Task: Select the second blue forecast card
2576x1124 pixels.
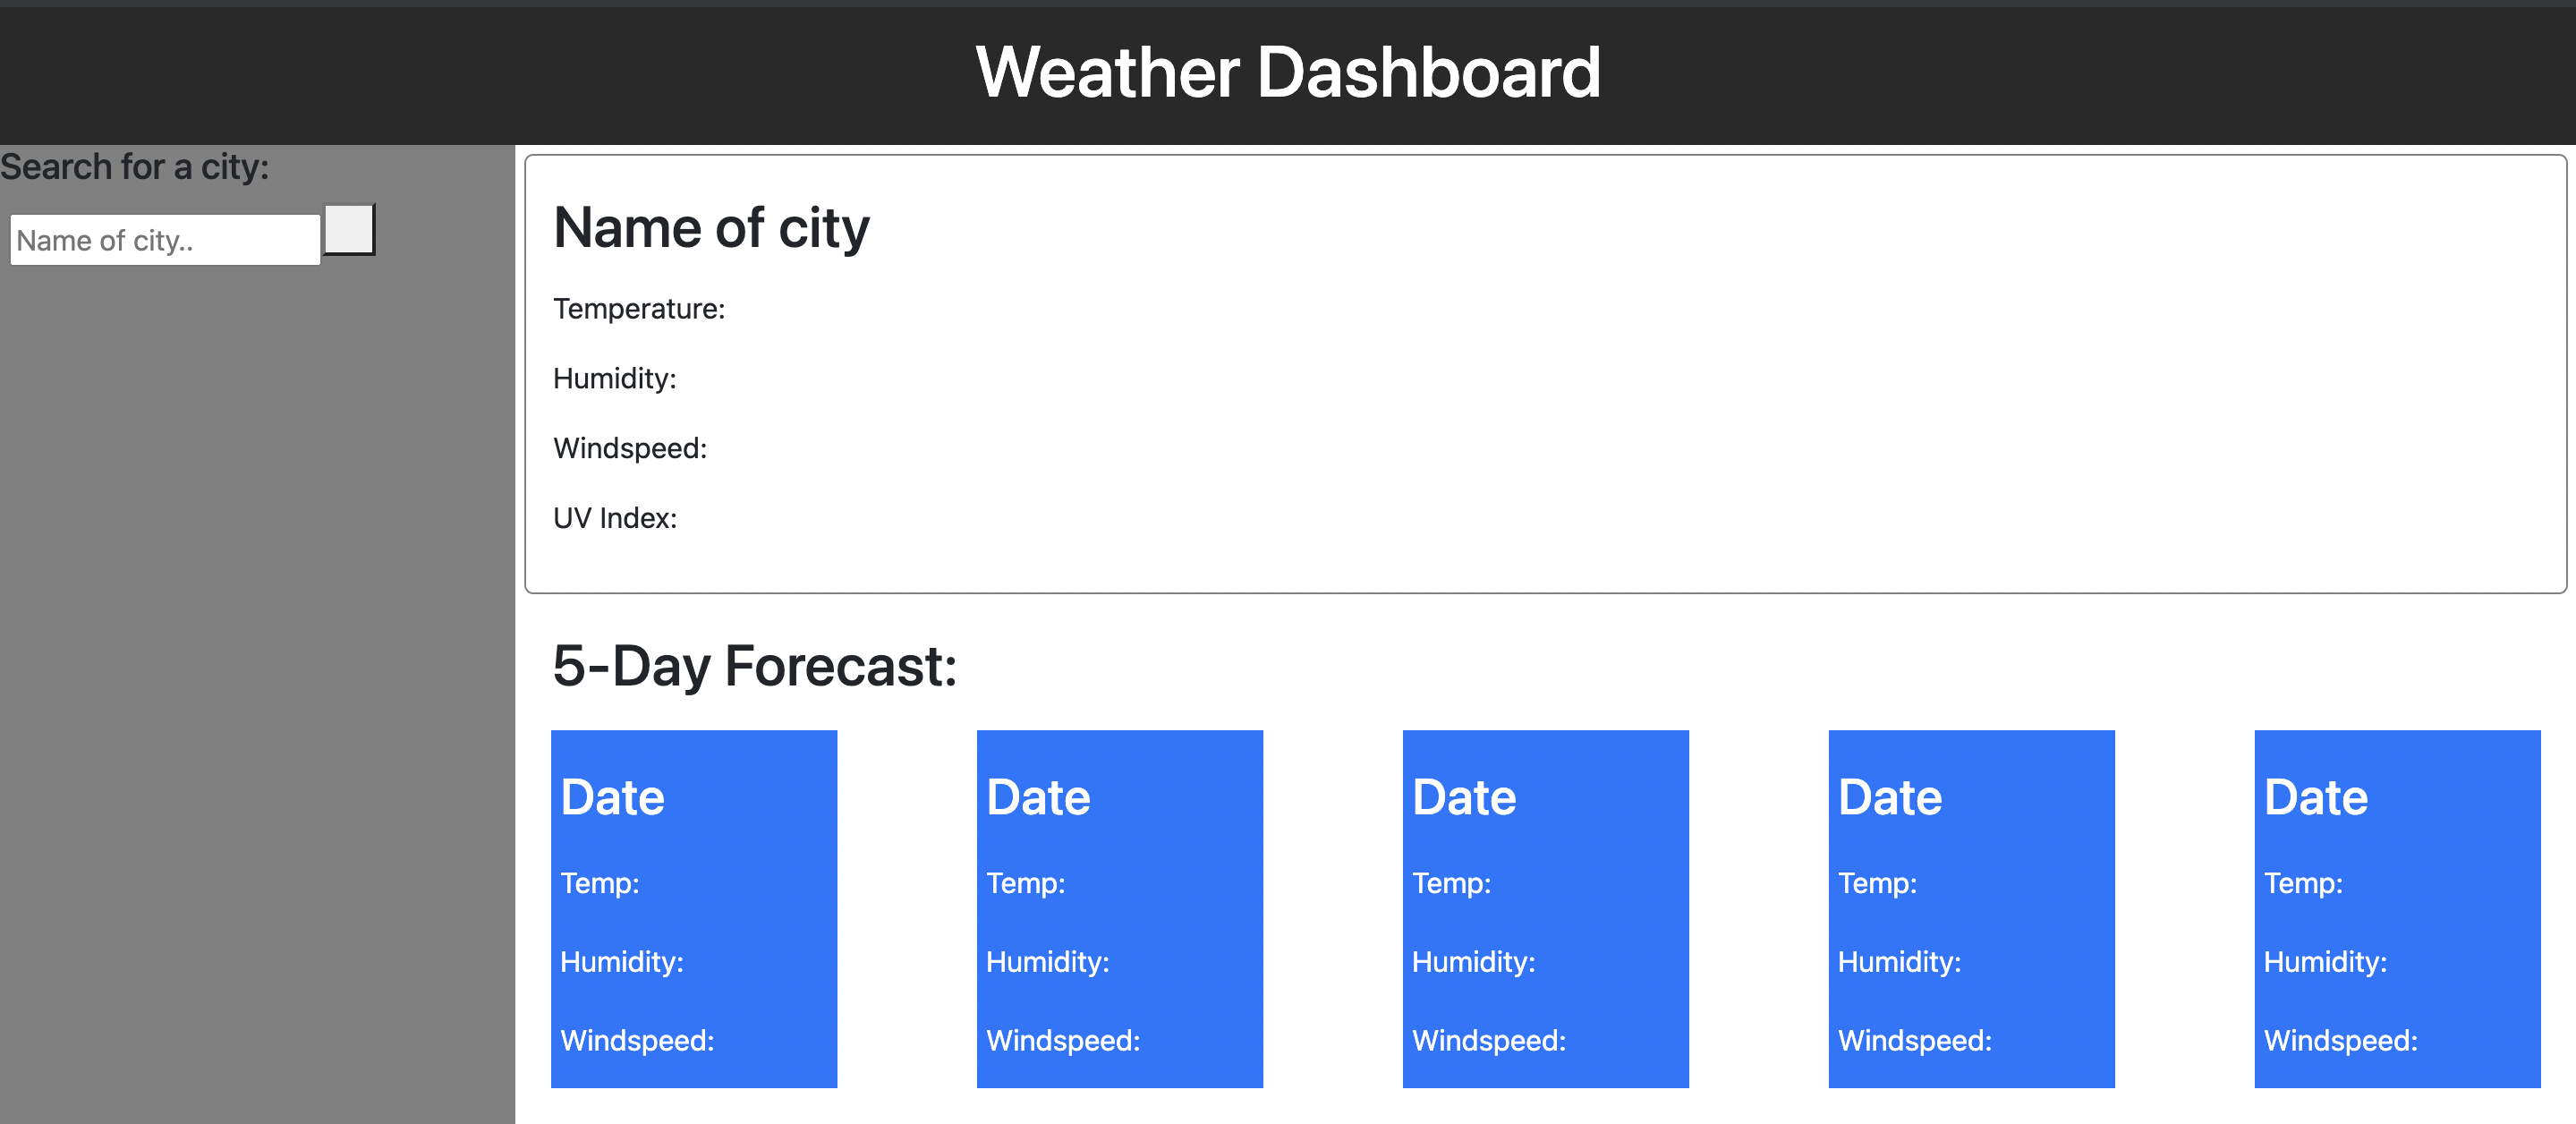Action: point(1120,909)
